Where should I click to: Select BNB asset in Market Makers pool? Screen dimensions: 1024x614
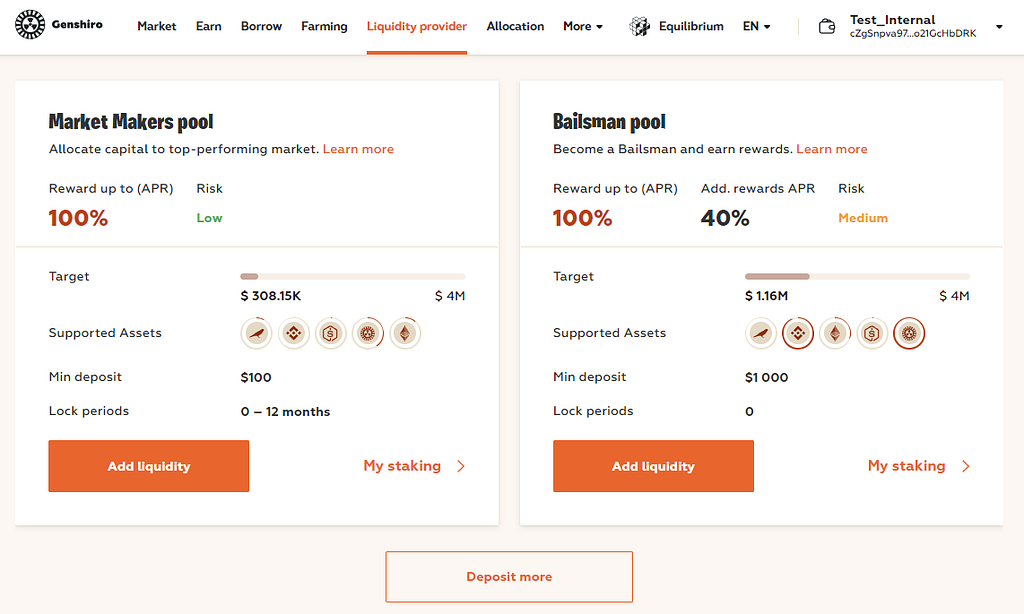(294, 333)
